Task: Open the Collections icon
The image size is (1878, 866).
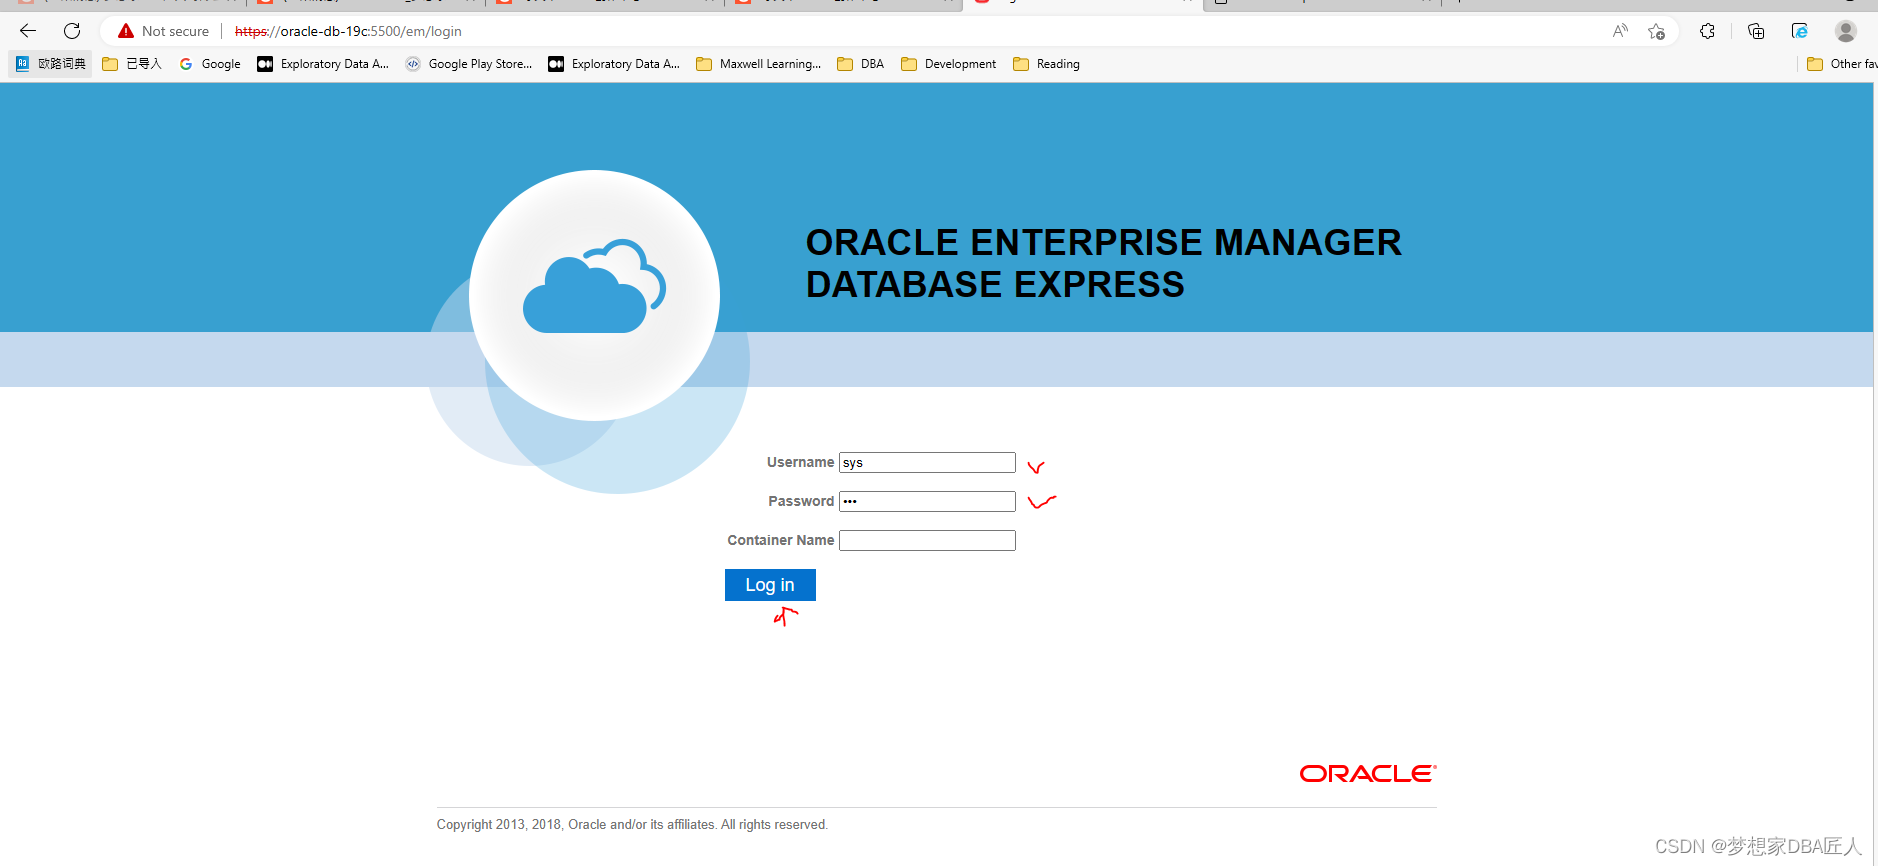Action: pos(1756,31)
